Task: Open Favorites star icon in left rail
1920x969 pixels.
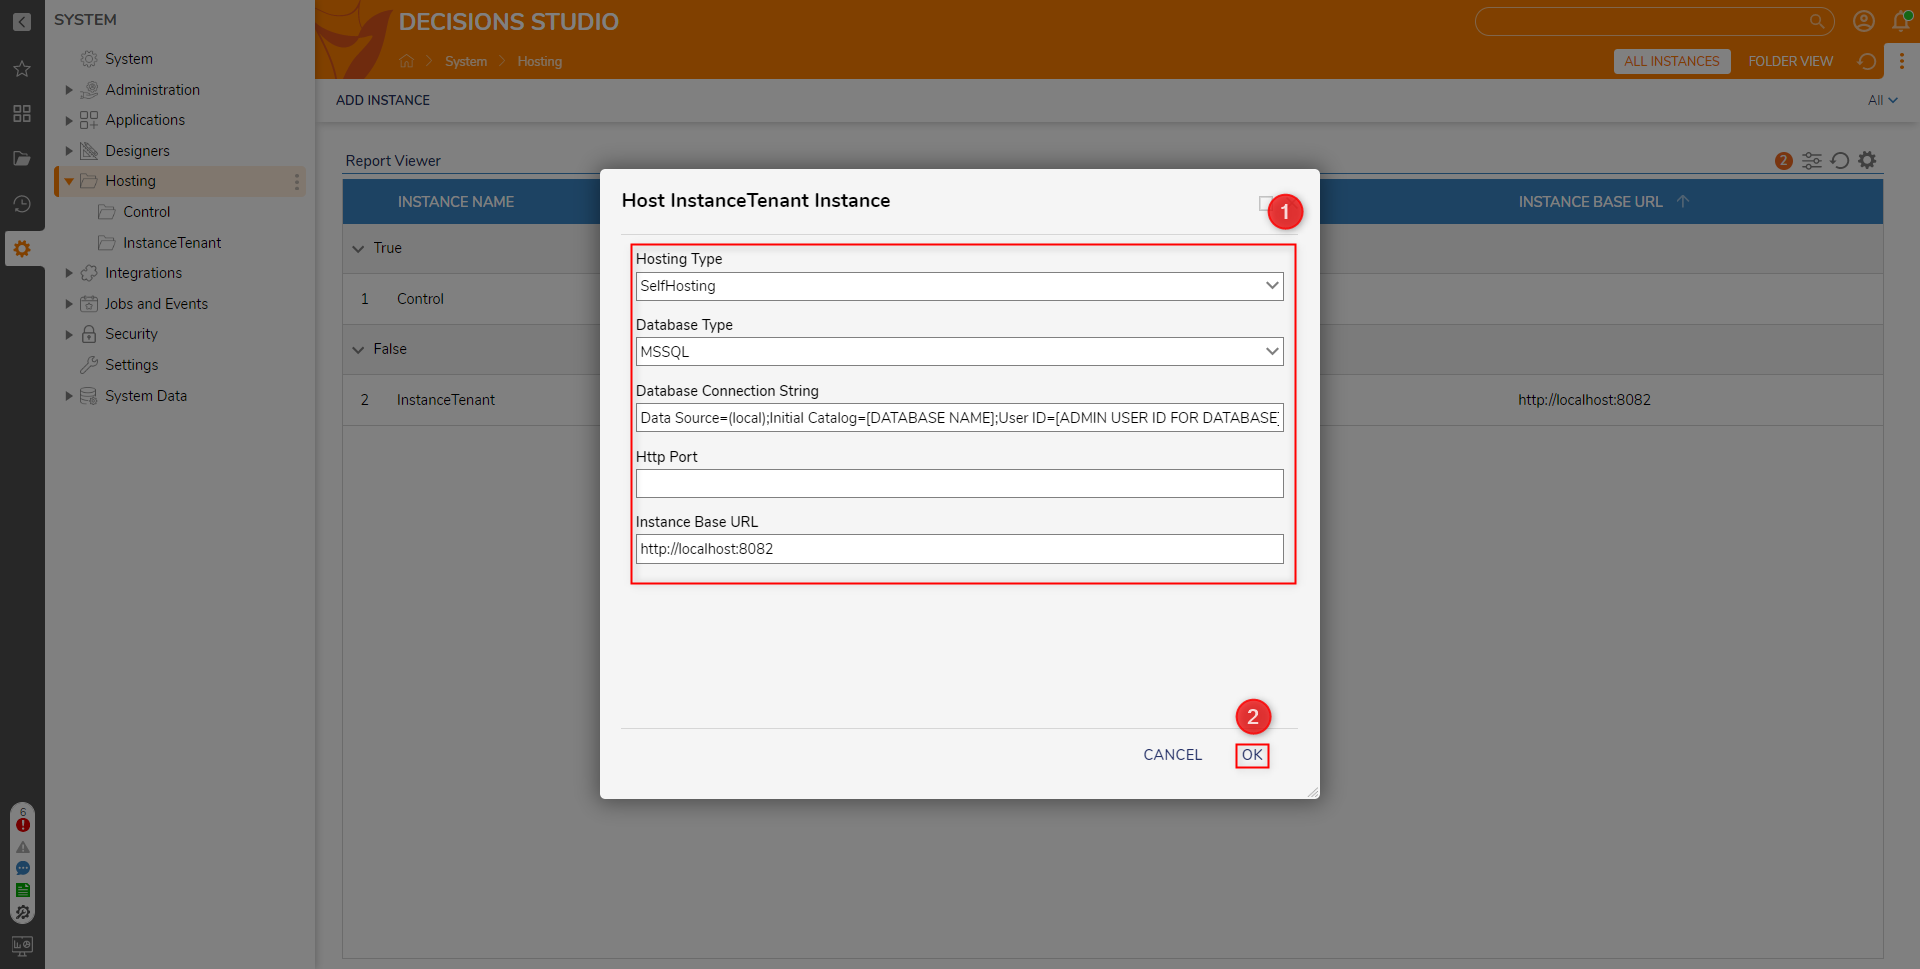Action: (x=22, y=68)
